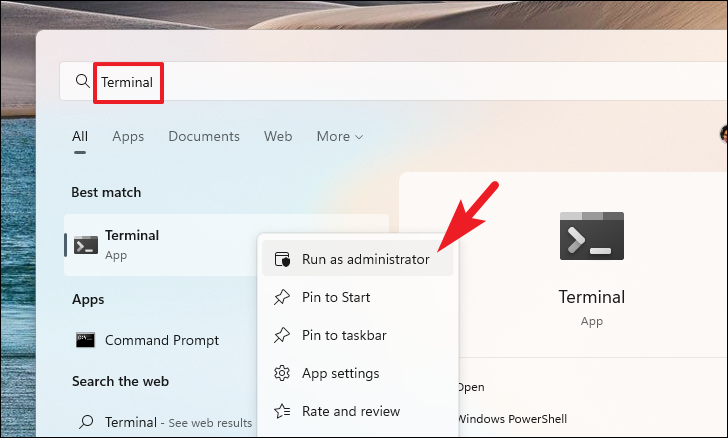
Task: Select Pin to Start in the context menu
Action: (358, 297)
